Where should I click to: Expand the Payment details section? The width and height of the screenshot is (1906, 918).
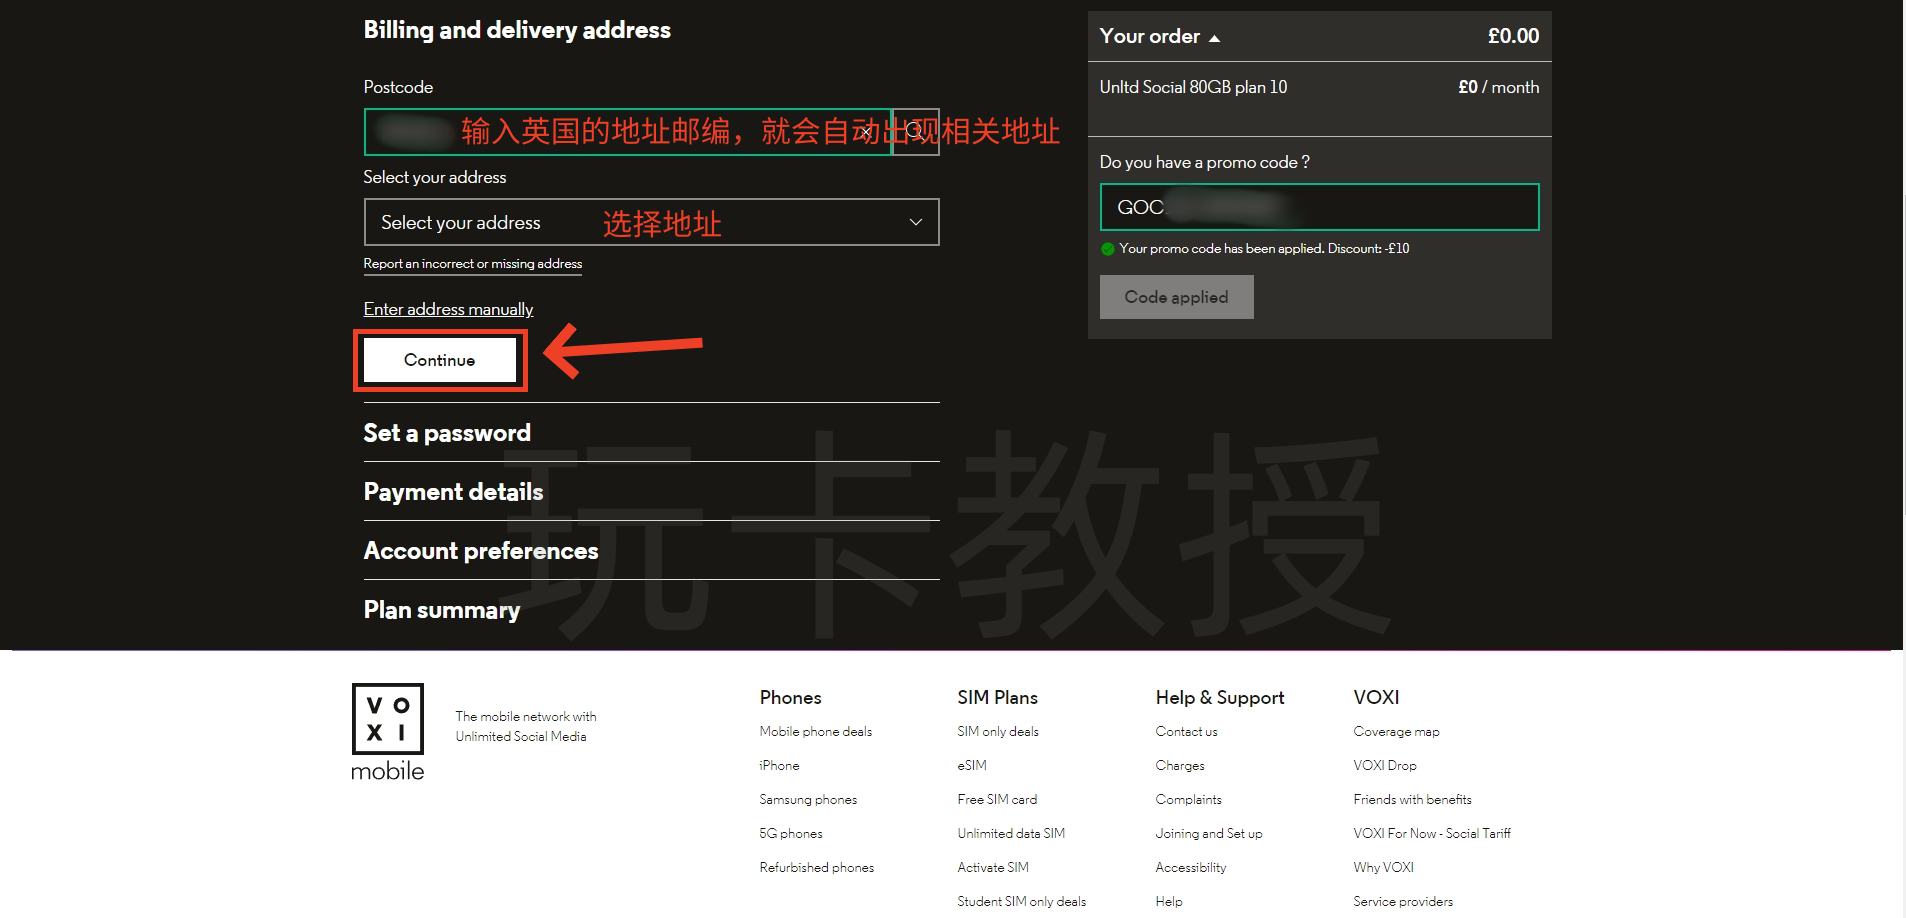click(453, 492)
